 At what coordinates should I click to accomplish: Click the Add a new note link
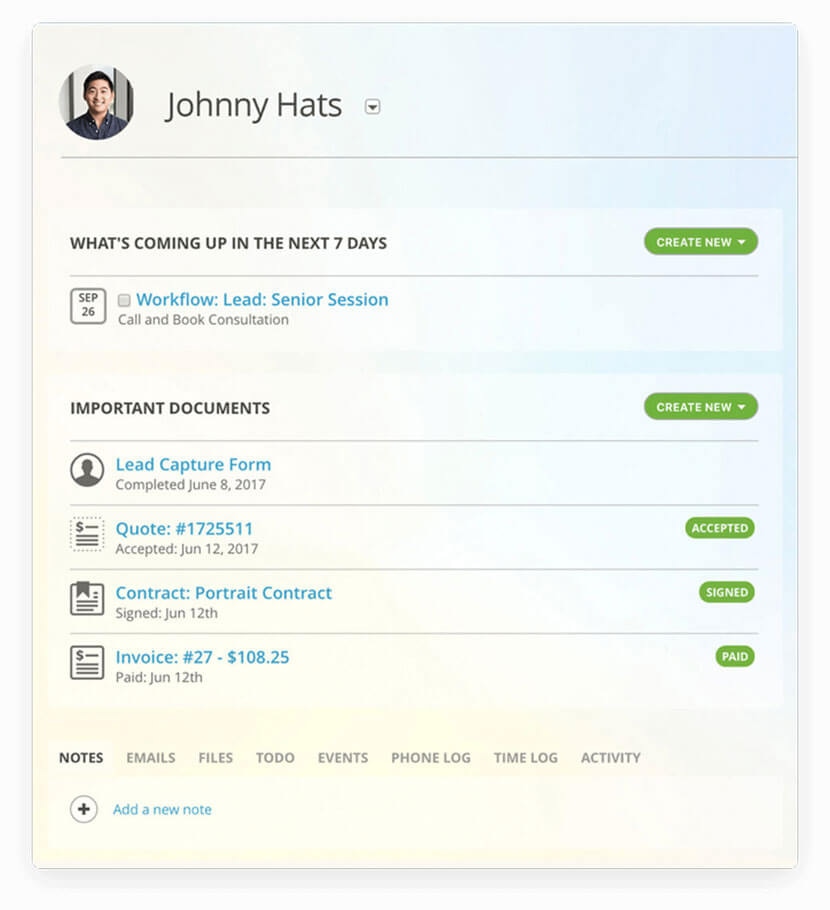[162, 809]
